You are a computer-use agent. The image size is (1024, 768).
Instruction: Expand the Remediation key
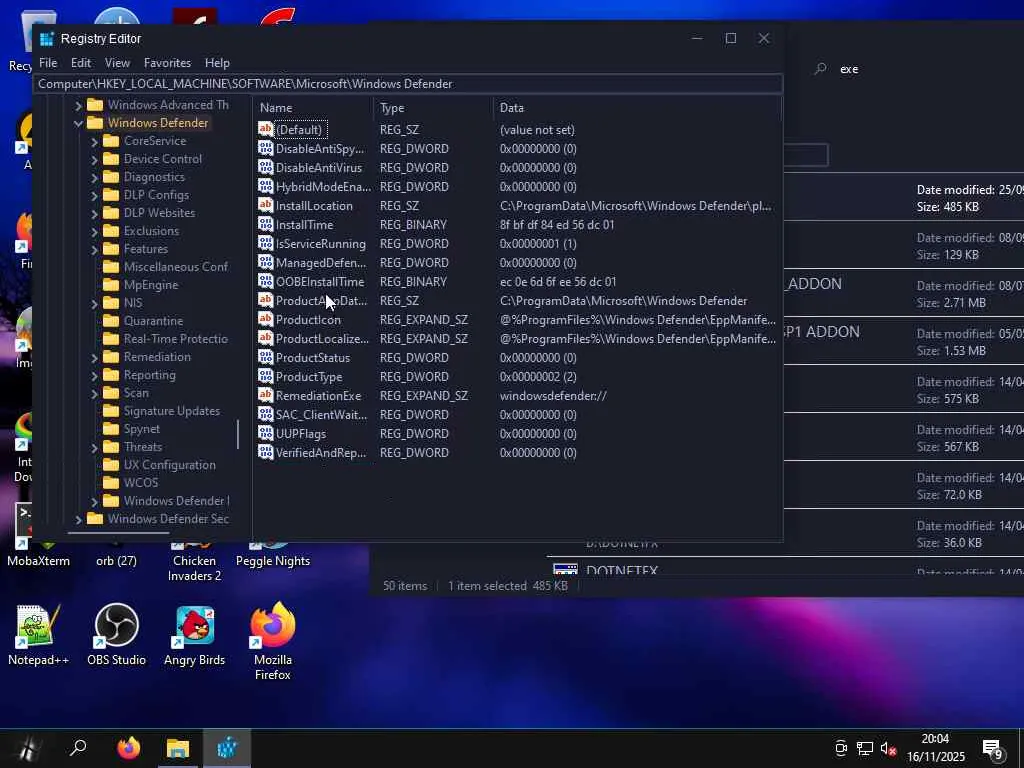[x=94, y=357]
